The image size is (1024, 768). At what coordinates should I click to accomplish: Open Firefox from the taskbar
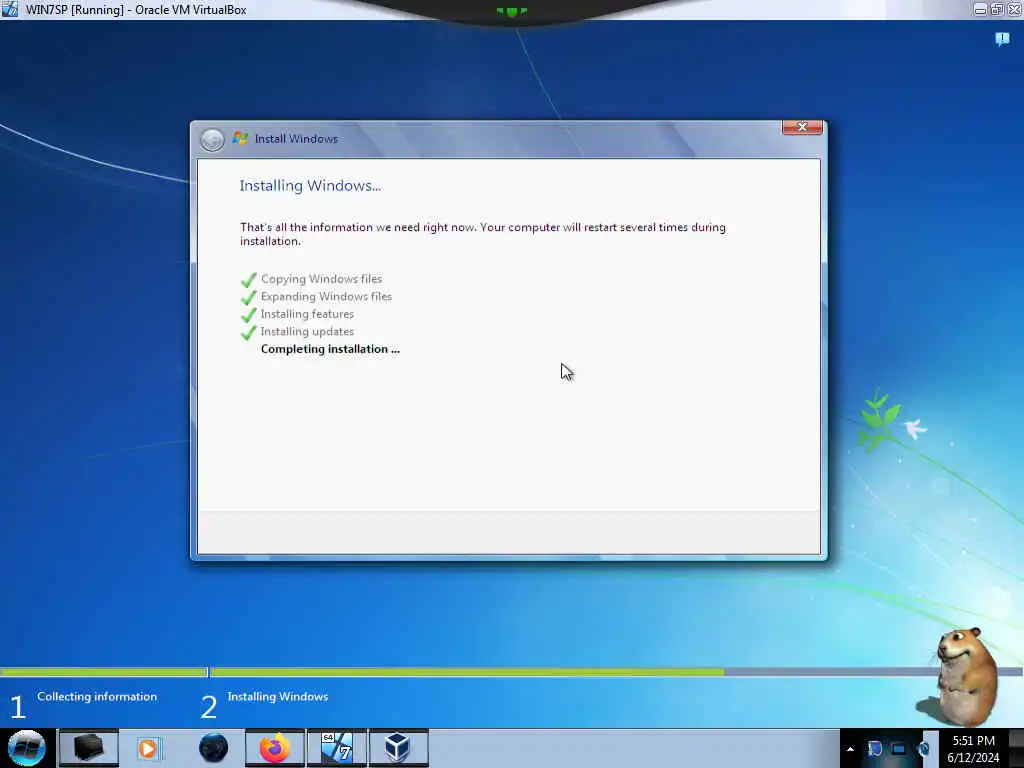275,748
